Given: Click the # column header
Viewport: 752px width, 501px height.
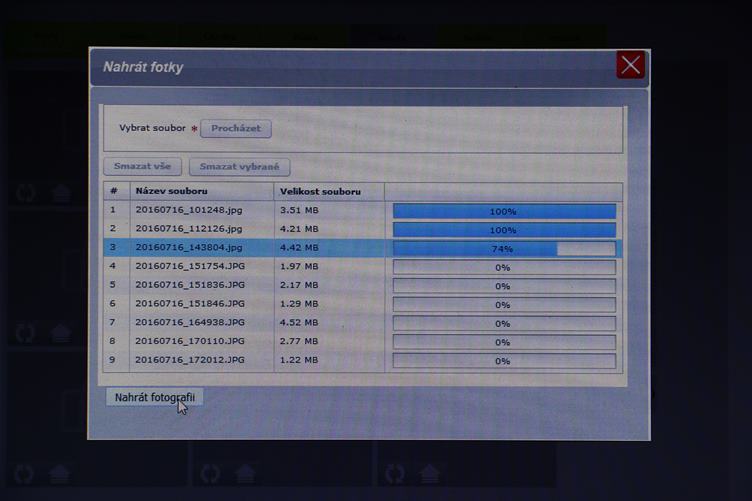Looking at the screenshot, I should pos(117,191).
